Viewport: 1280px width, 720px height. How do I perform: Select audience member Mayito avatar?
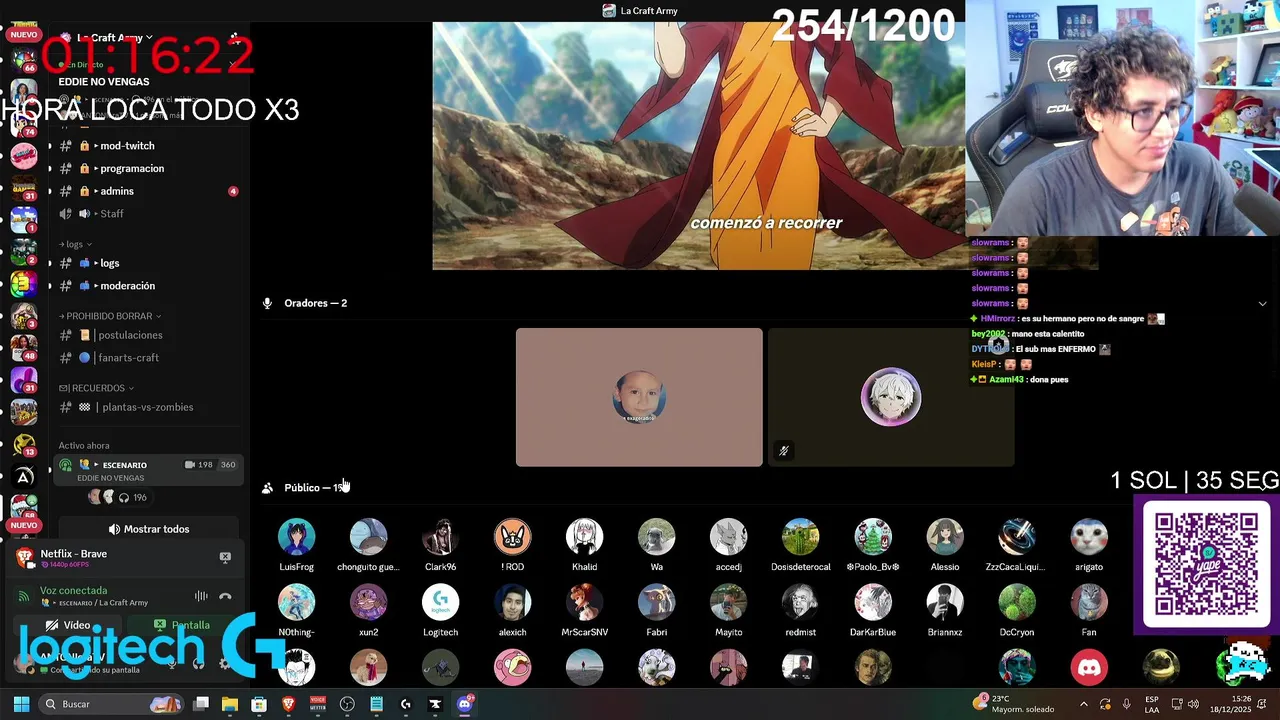pyautogui.click(x=728, y=603)
